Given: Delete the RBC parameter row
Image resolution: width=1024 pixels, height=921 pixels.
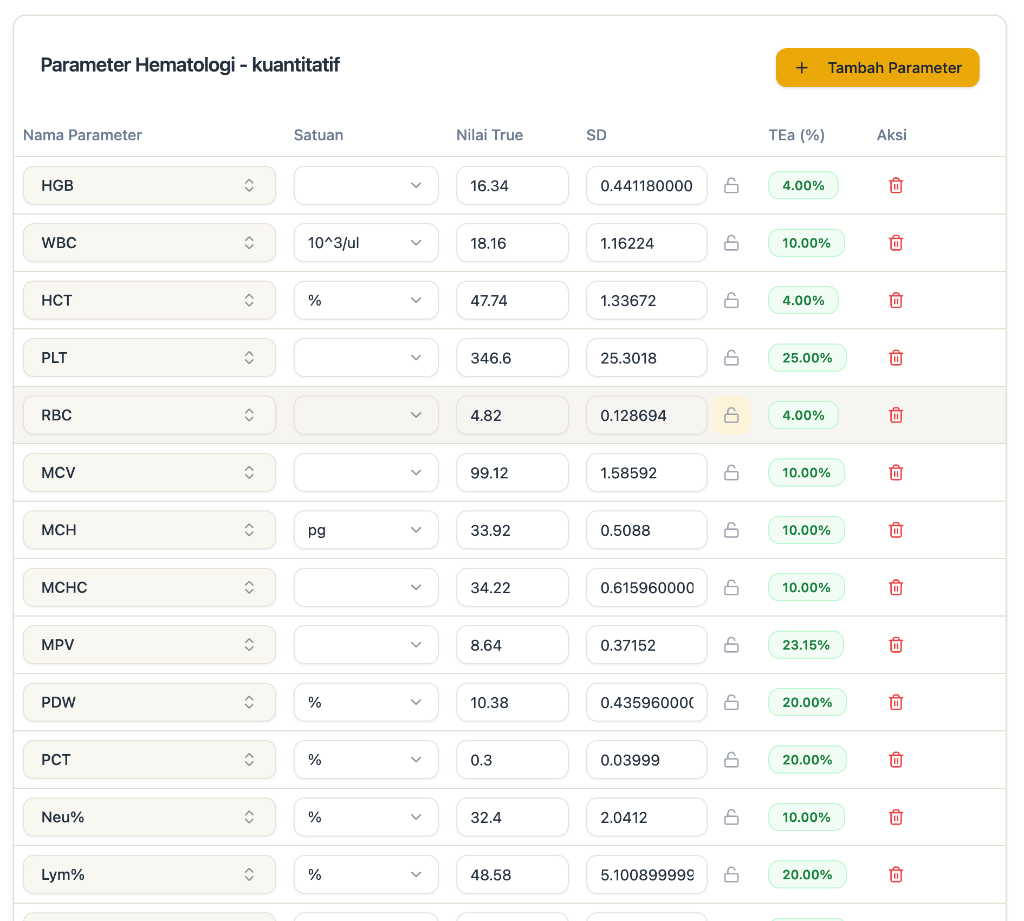Looking at the screenshot, I should pos(896,415).
